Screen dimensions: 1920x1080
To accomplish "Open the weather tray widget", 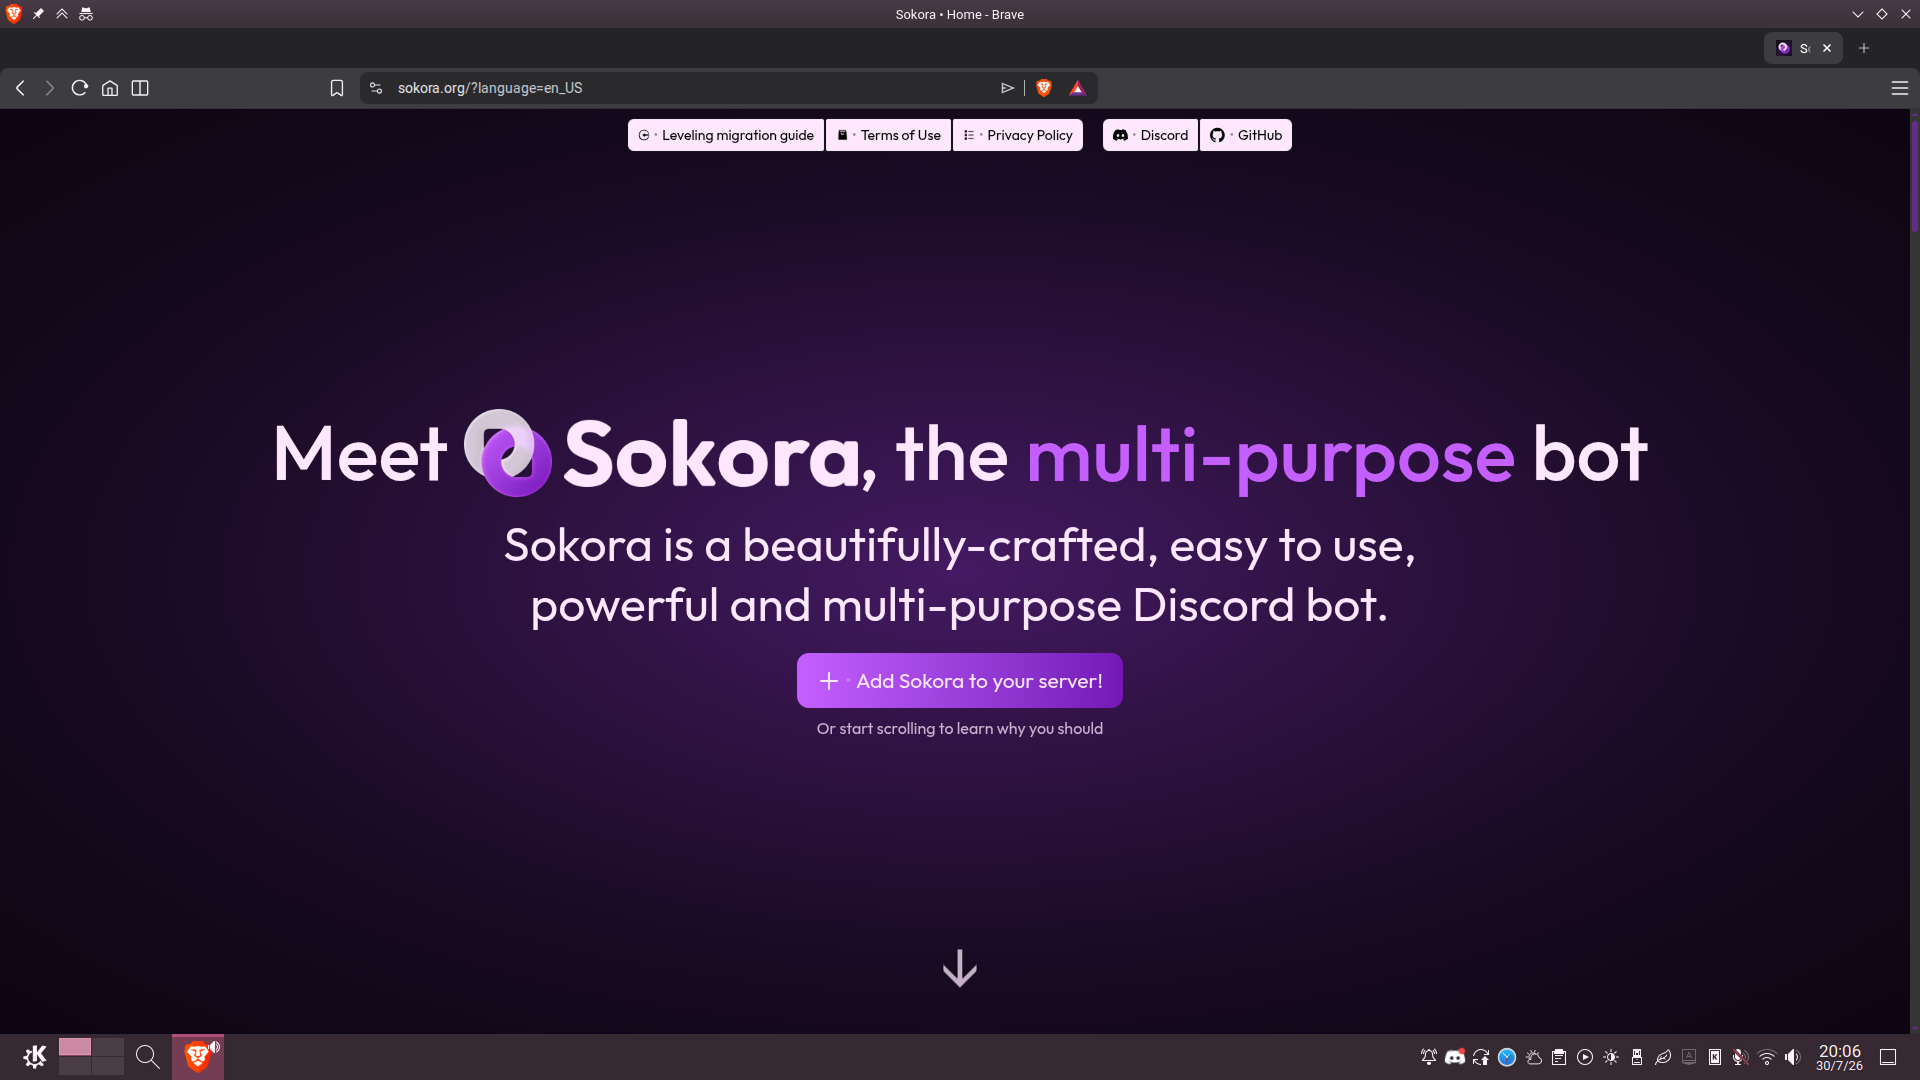I will click(x=1533, y=1057).
